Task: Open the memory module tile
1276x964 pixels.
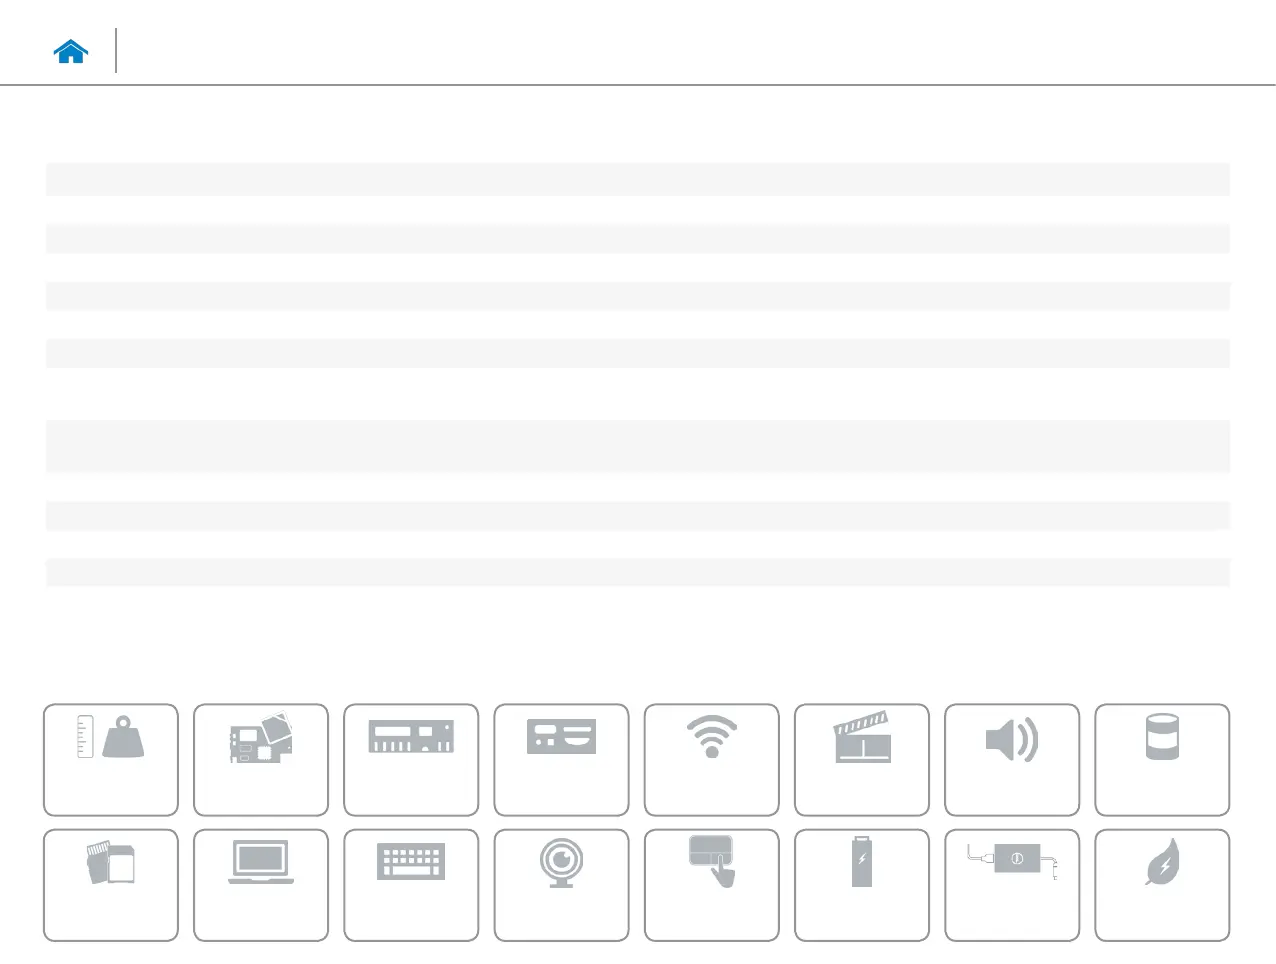Action: coord(411,760)
